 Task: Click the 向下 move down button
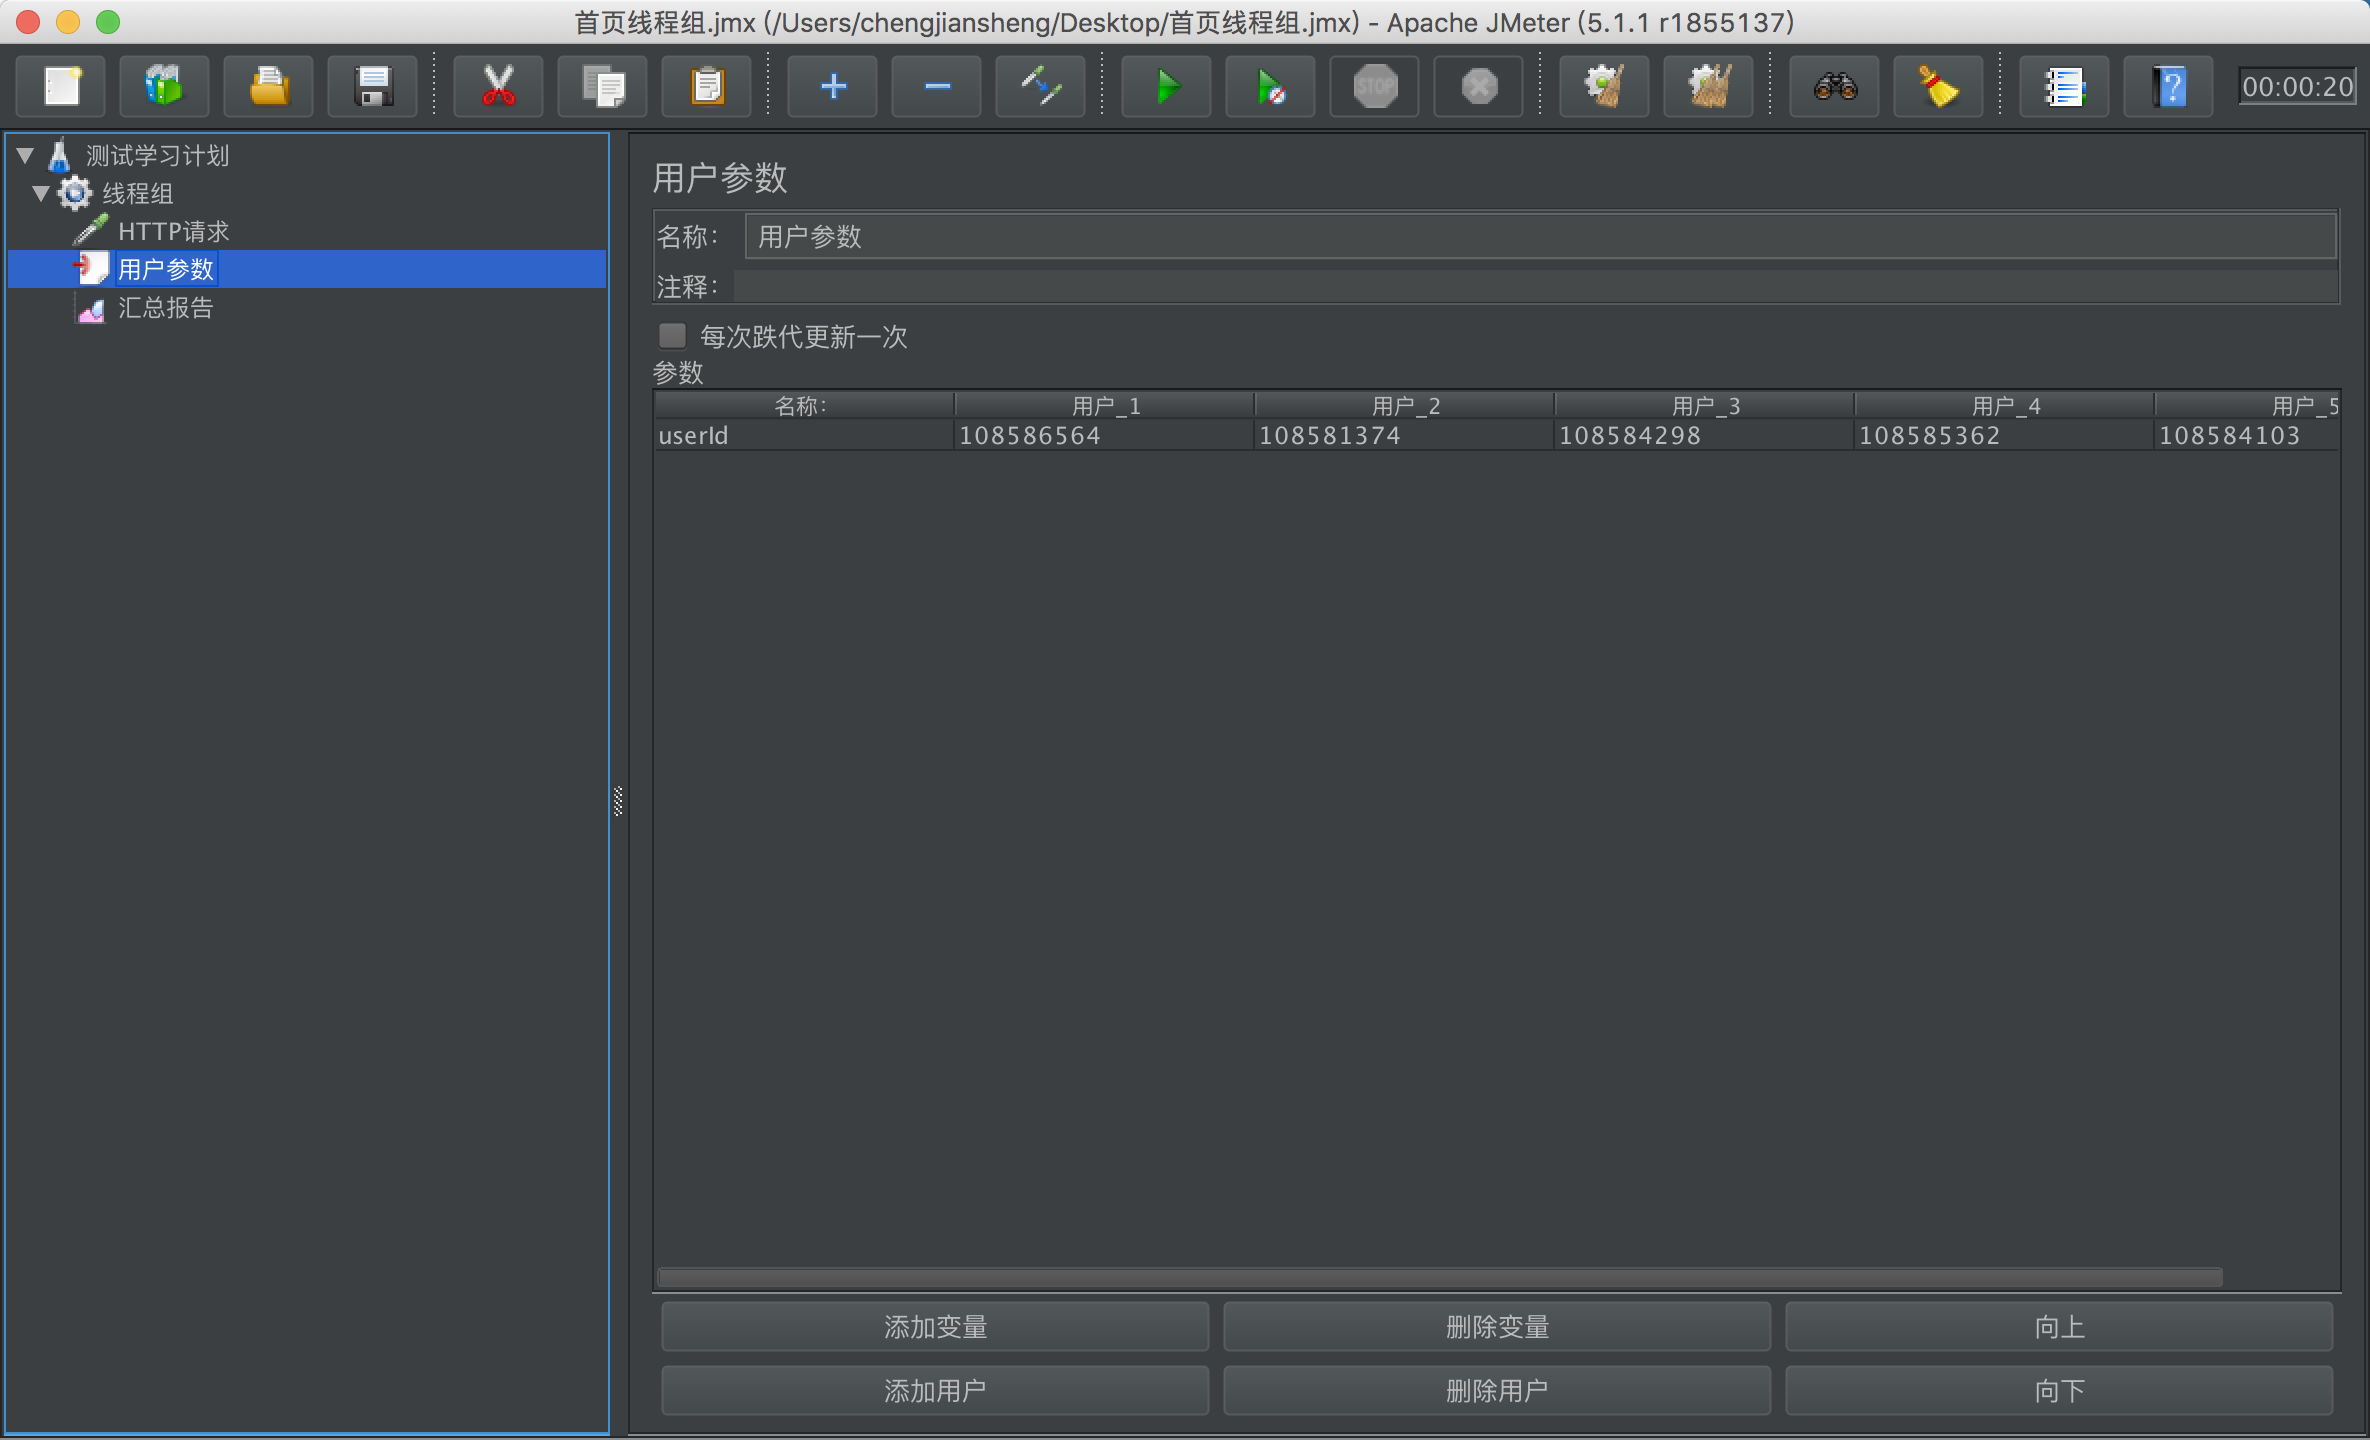tap(2059, 1390)
